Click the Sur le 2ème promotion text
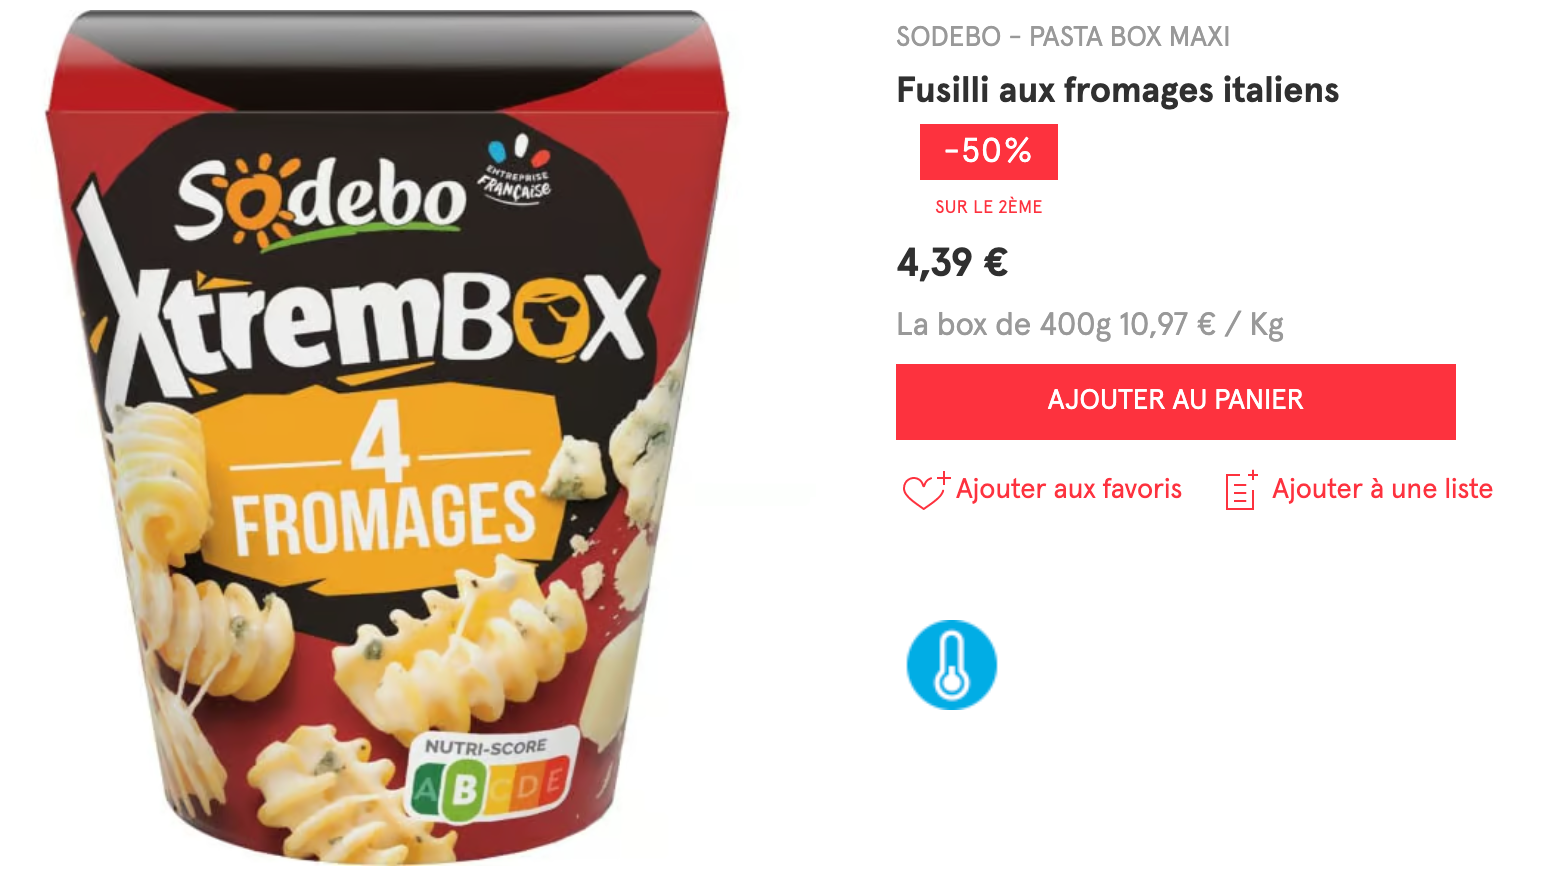Screen dimensions: 1564x884 click(x=988, y=207)
